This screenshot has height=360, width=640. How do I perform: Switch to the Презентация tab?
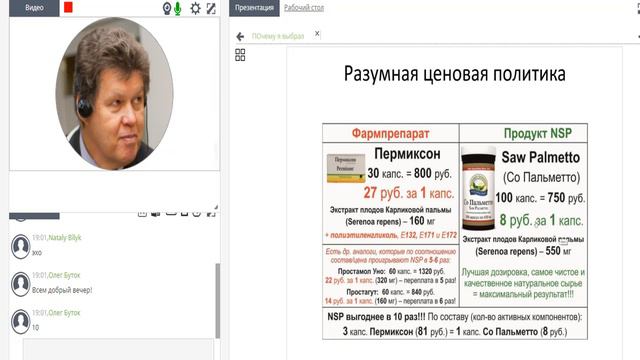pyautogui.click(x=254, y=8)
